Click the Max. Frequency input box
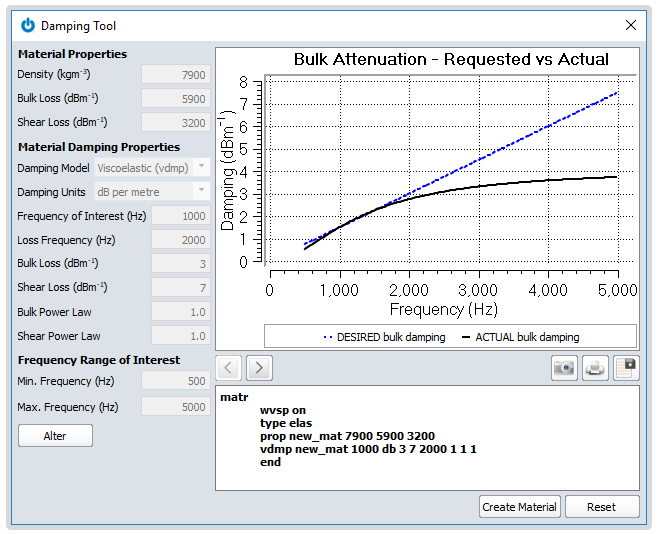Viewport: 659px width, 534px height. pos(175,407)
